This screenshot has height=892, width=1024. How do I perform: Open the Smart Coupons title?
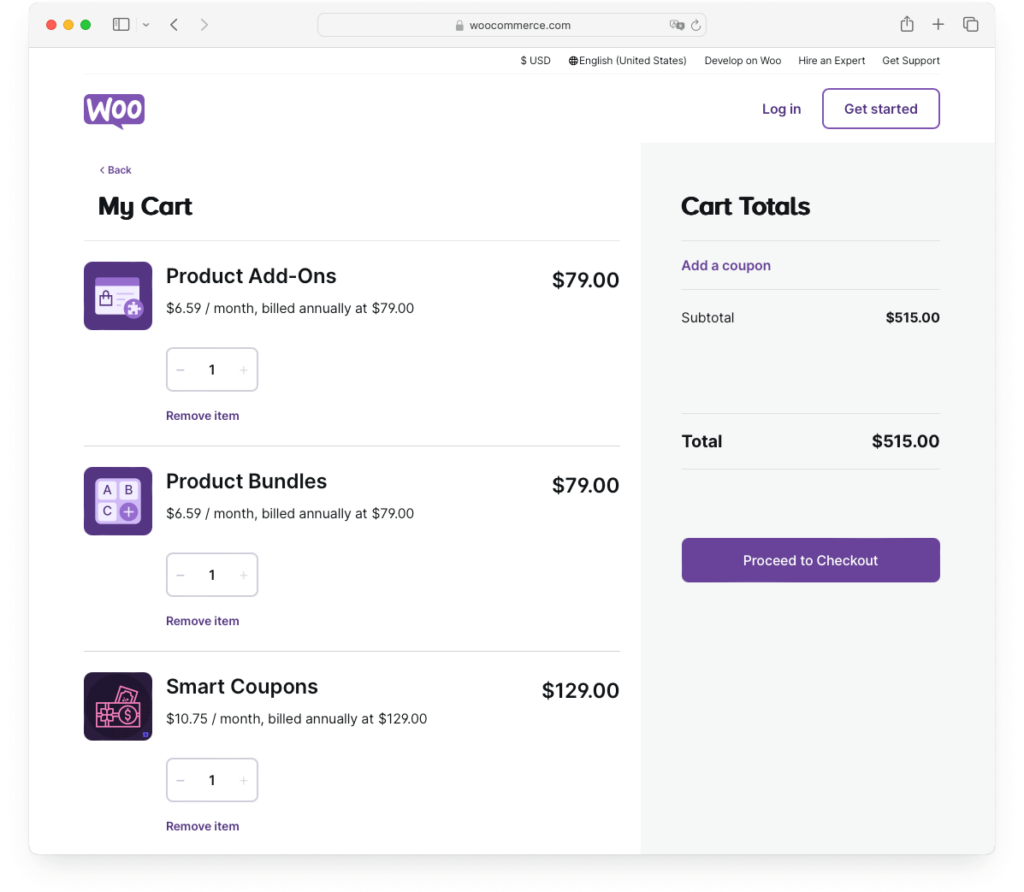[x=242, y=686]
